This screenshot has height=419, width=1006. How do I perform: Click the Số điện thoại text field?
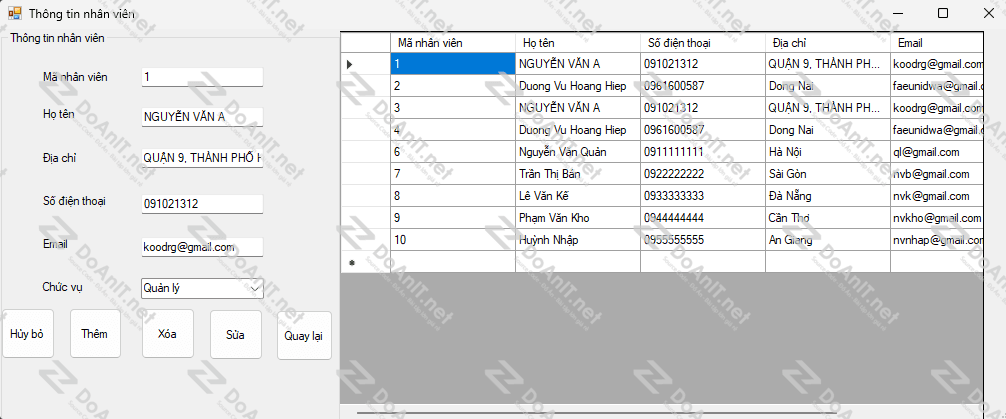[202, 203]
